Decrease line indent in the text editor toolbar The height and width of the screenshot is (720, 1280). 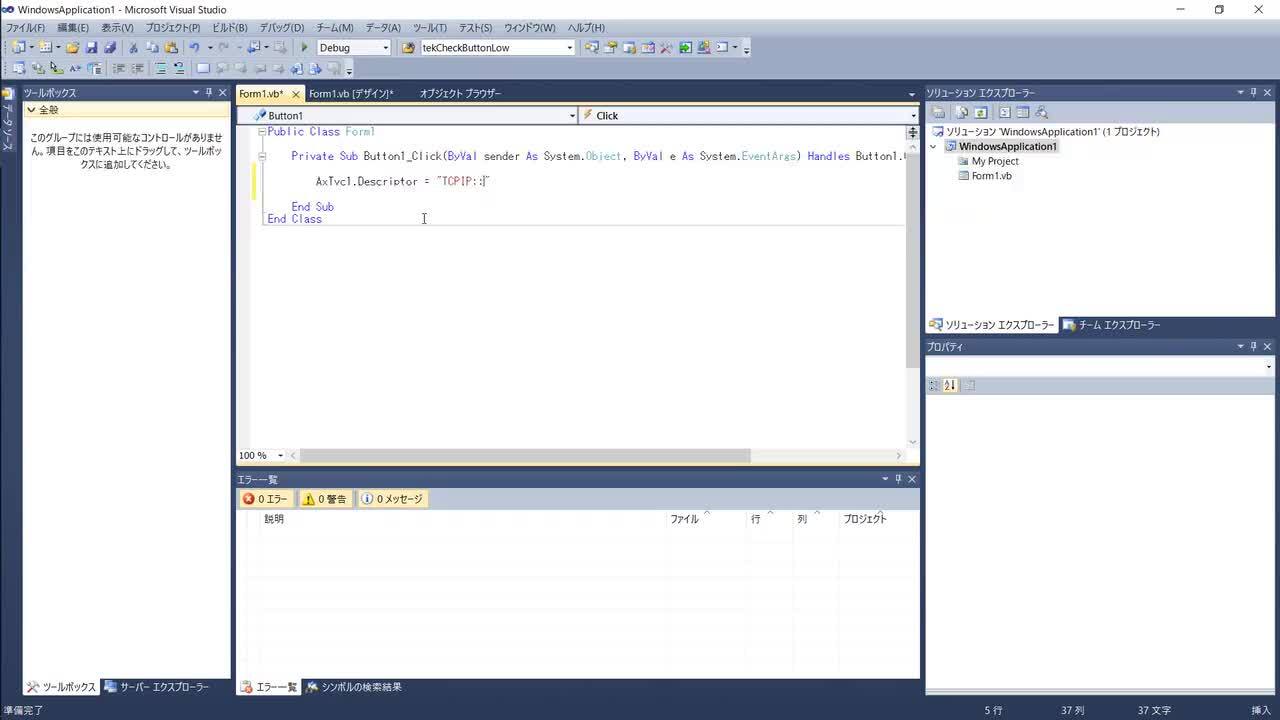tap(118, 68)
